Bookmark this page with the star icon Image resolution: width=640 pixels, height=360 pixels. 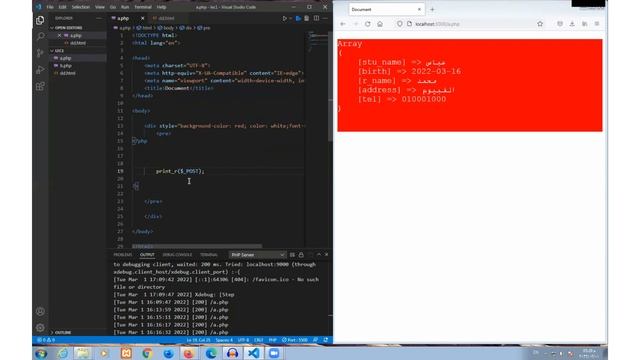tap(540, 24)
